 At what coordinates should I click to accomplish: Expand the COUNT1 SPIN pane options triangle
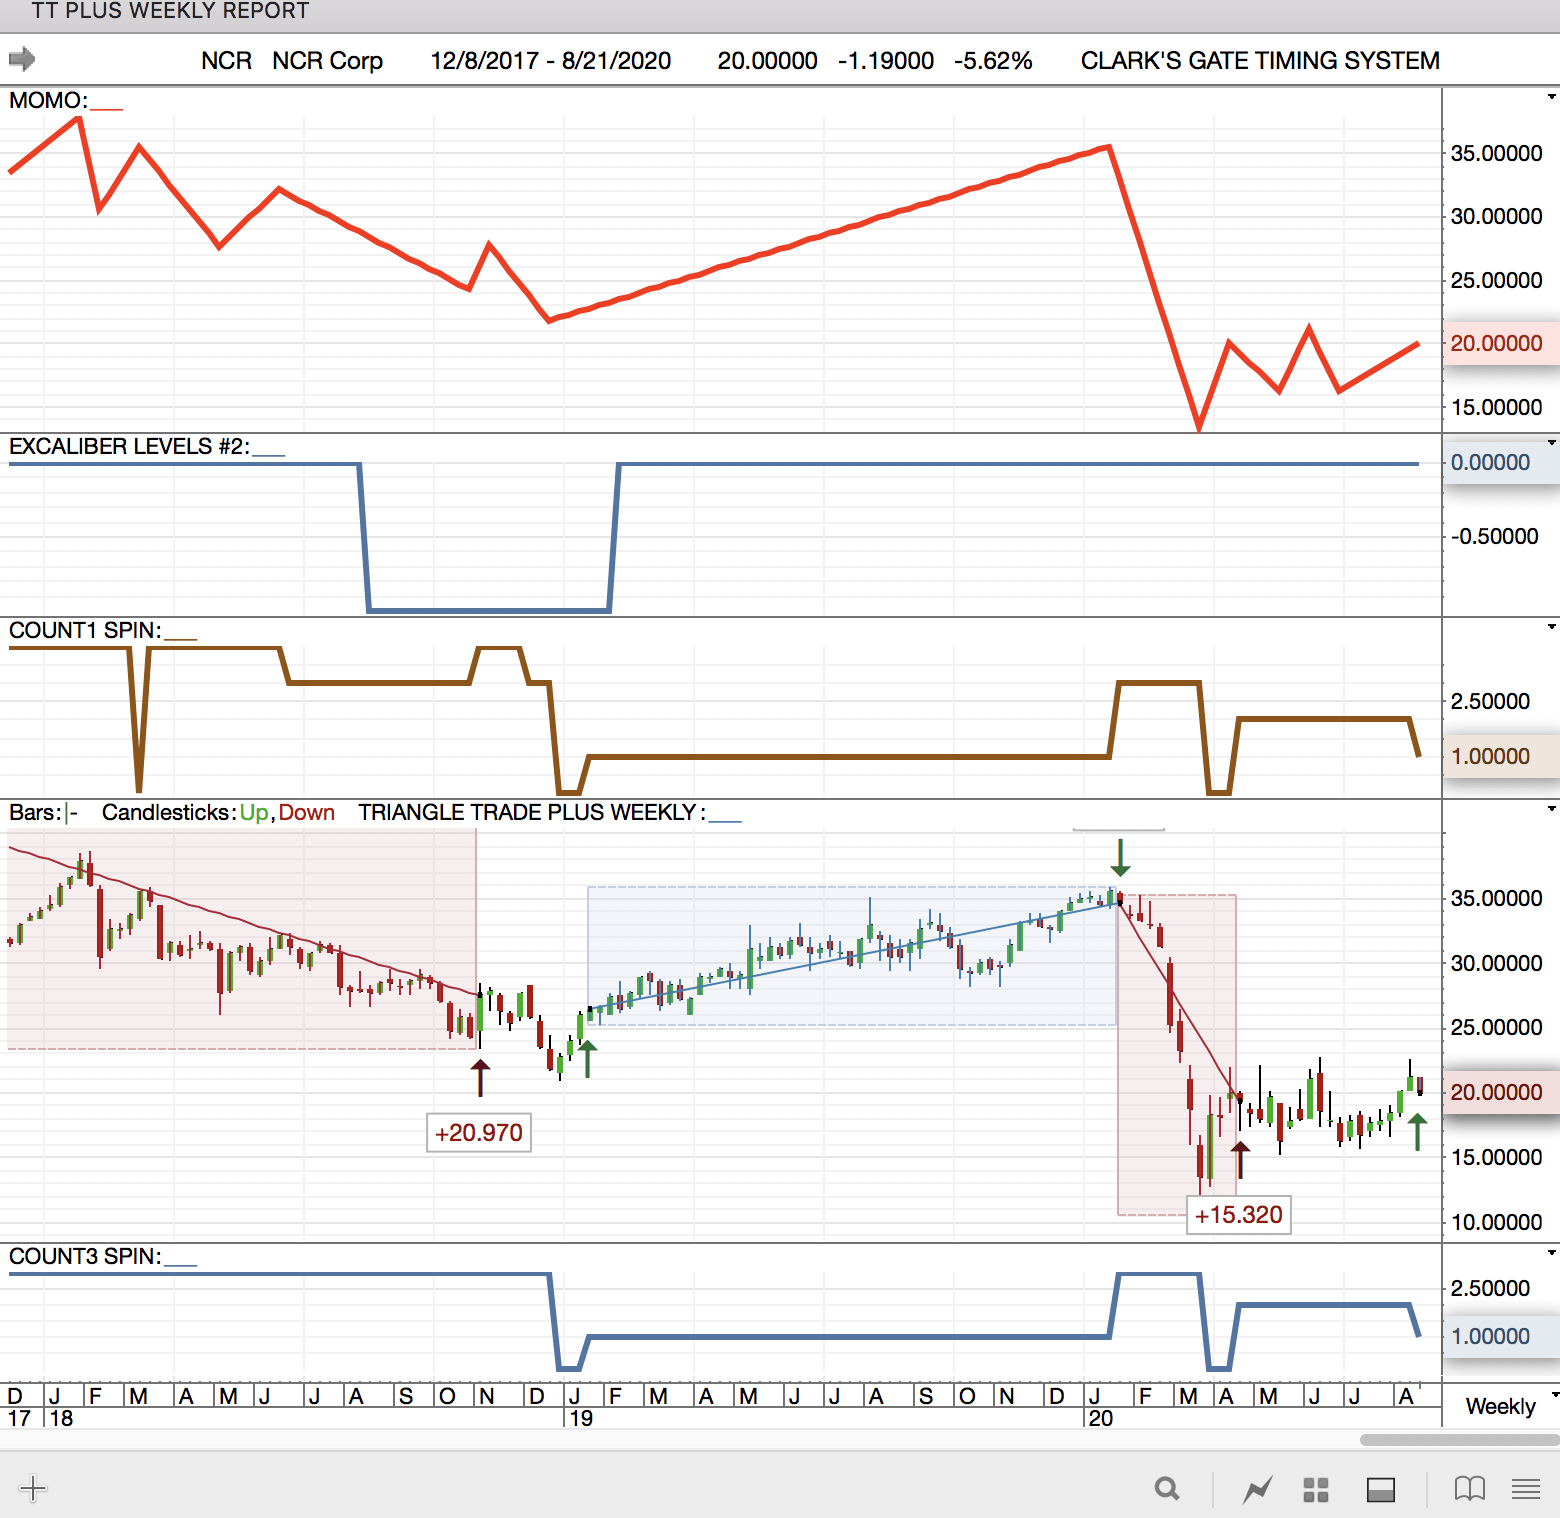tap(1552, 626)
